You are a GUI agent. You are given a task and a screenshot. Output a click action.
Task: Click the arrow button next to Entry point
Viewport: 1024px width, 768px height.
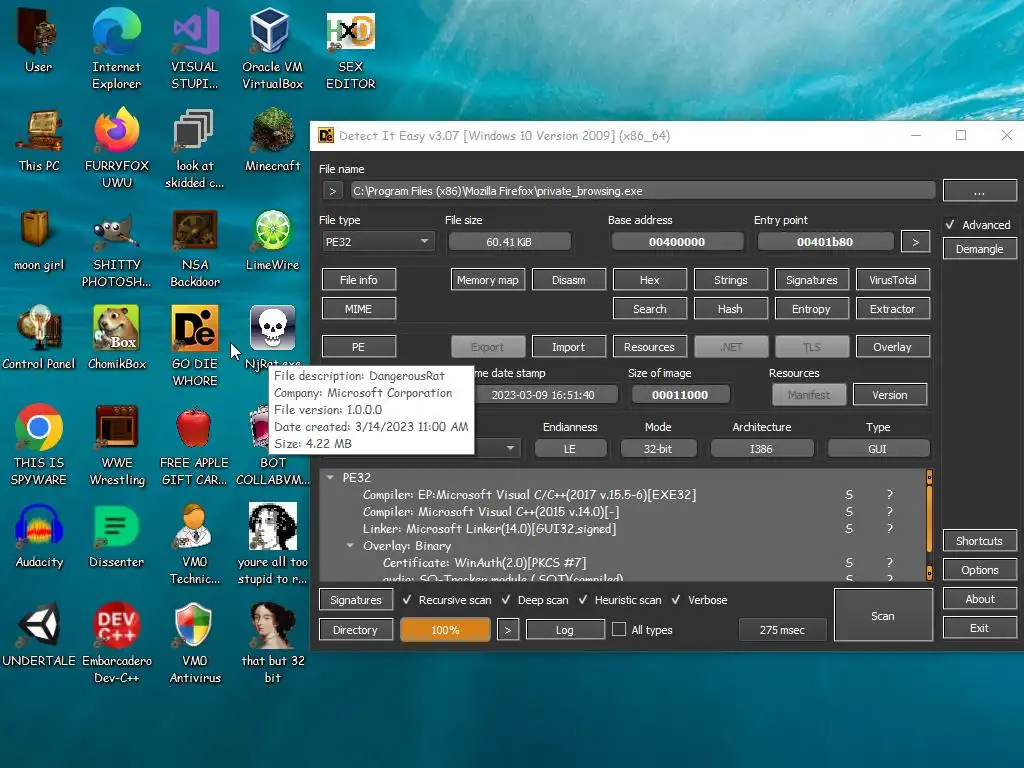pos(915,242)
